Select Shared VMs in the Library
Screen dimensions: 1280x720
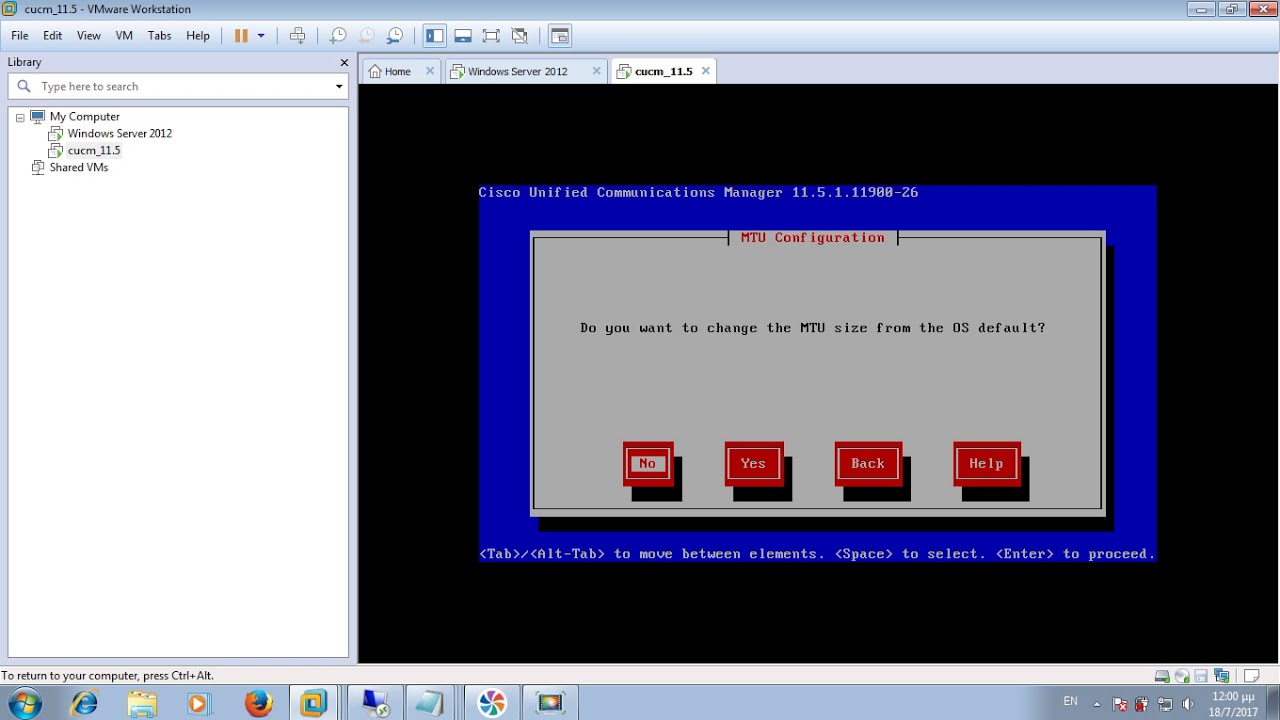point(78,167)
